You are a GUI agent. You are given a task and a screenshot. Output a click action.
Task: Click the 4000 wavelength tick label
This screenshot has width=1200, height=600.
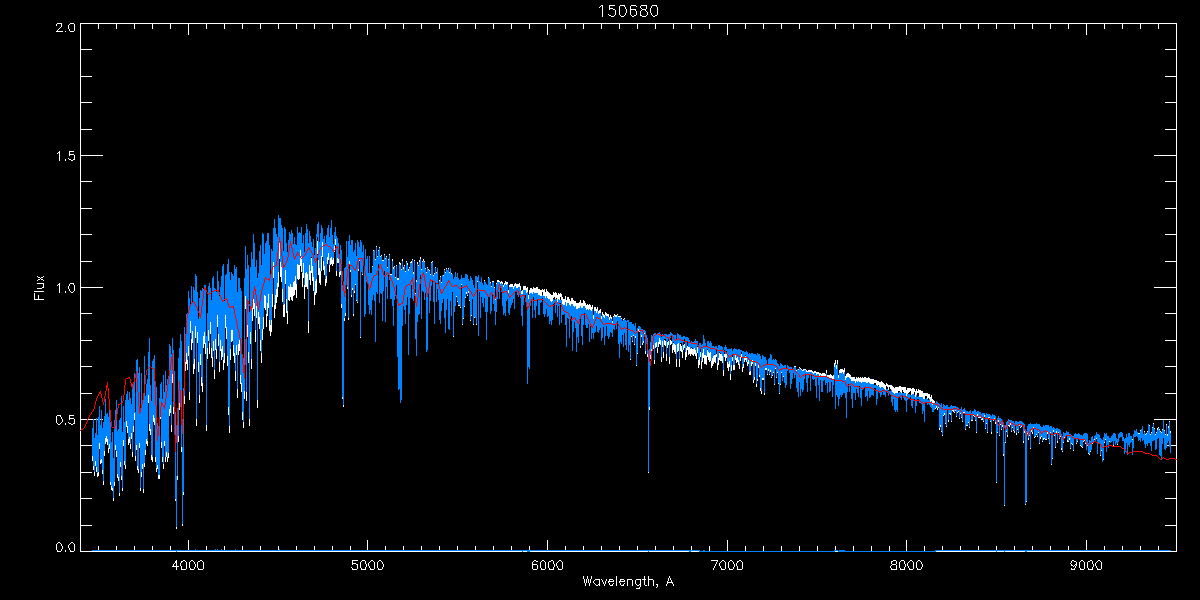tap(188, 565)
